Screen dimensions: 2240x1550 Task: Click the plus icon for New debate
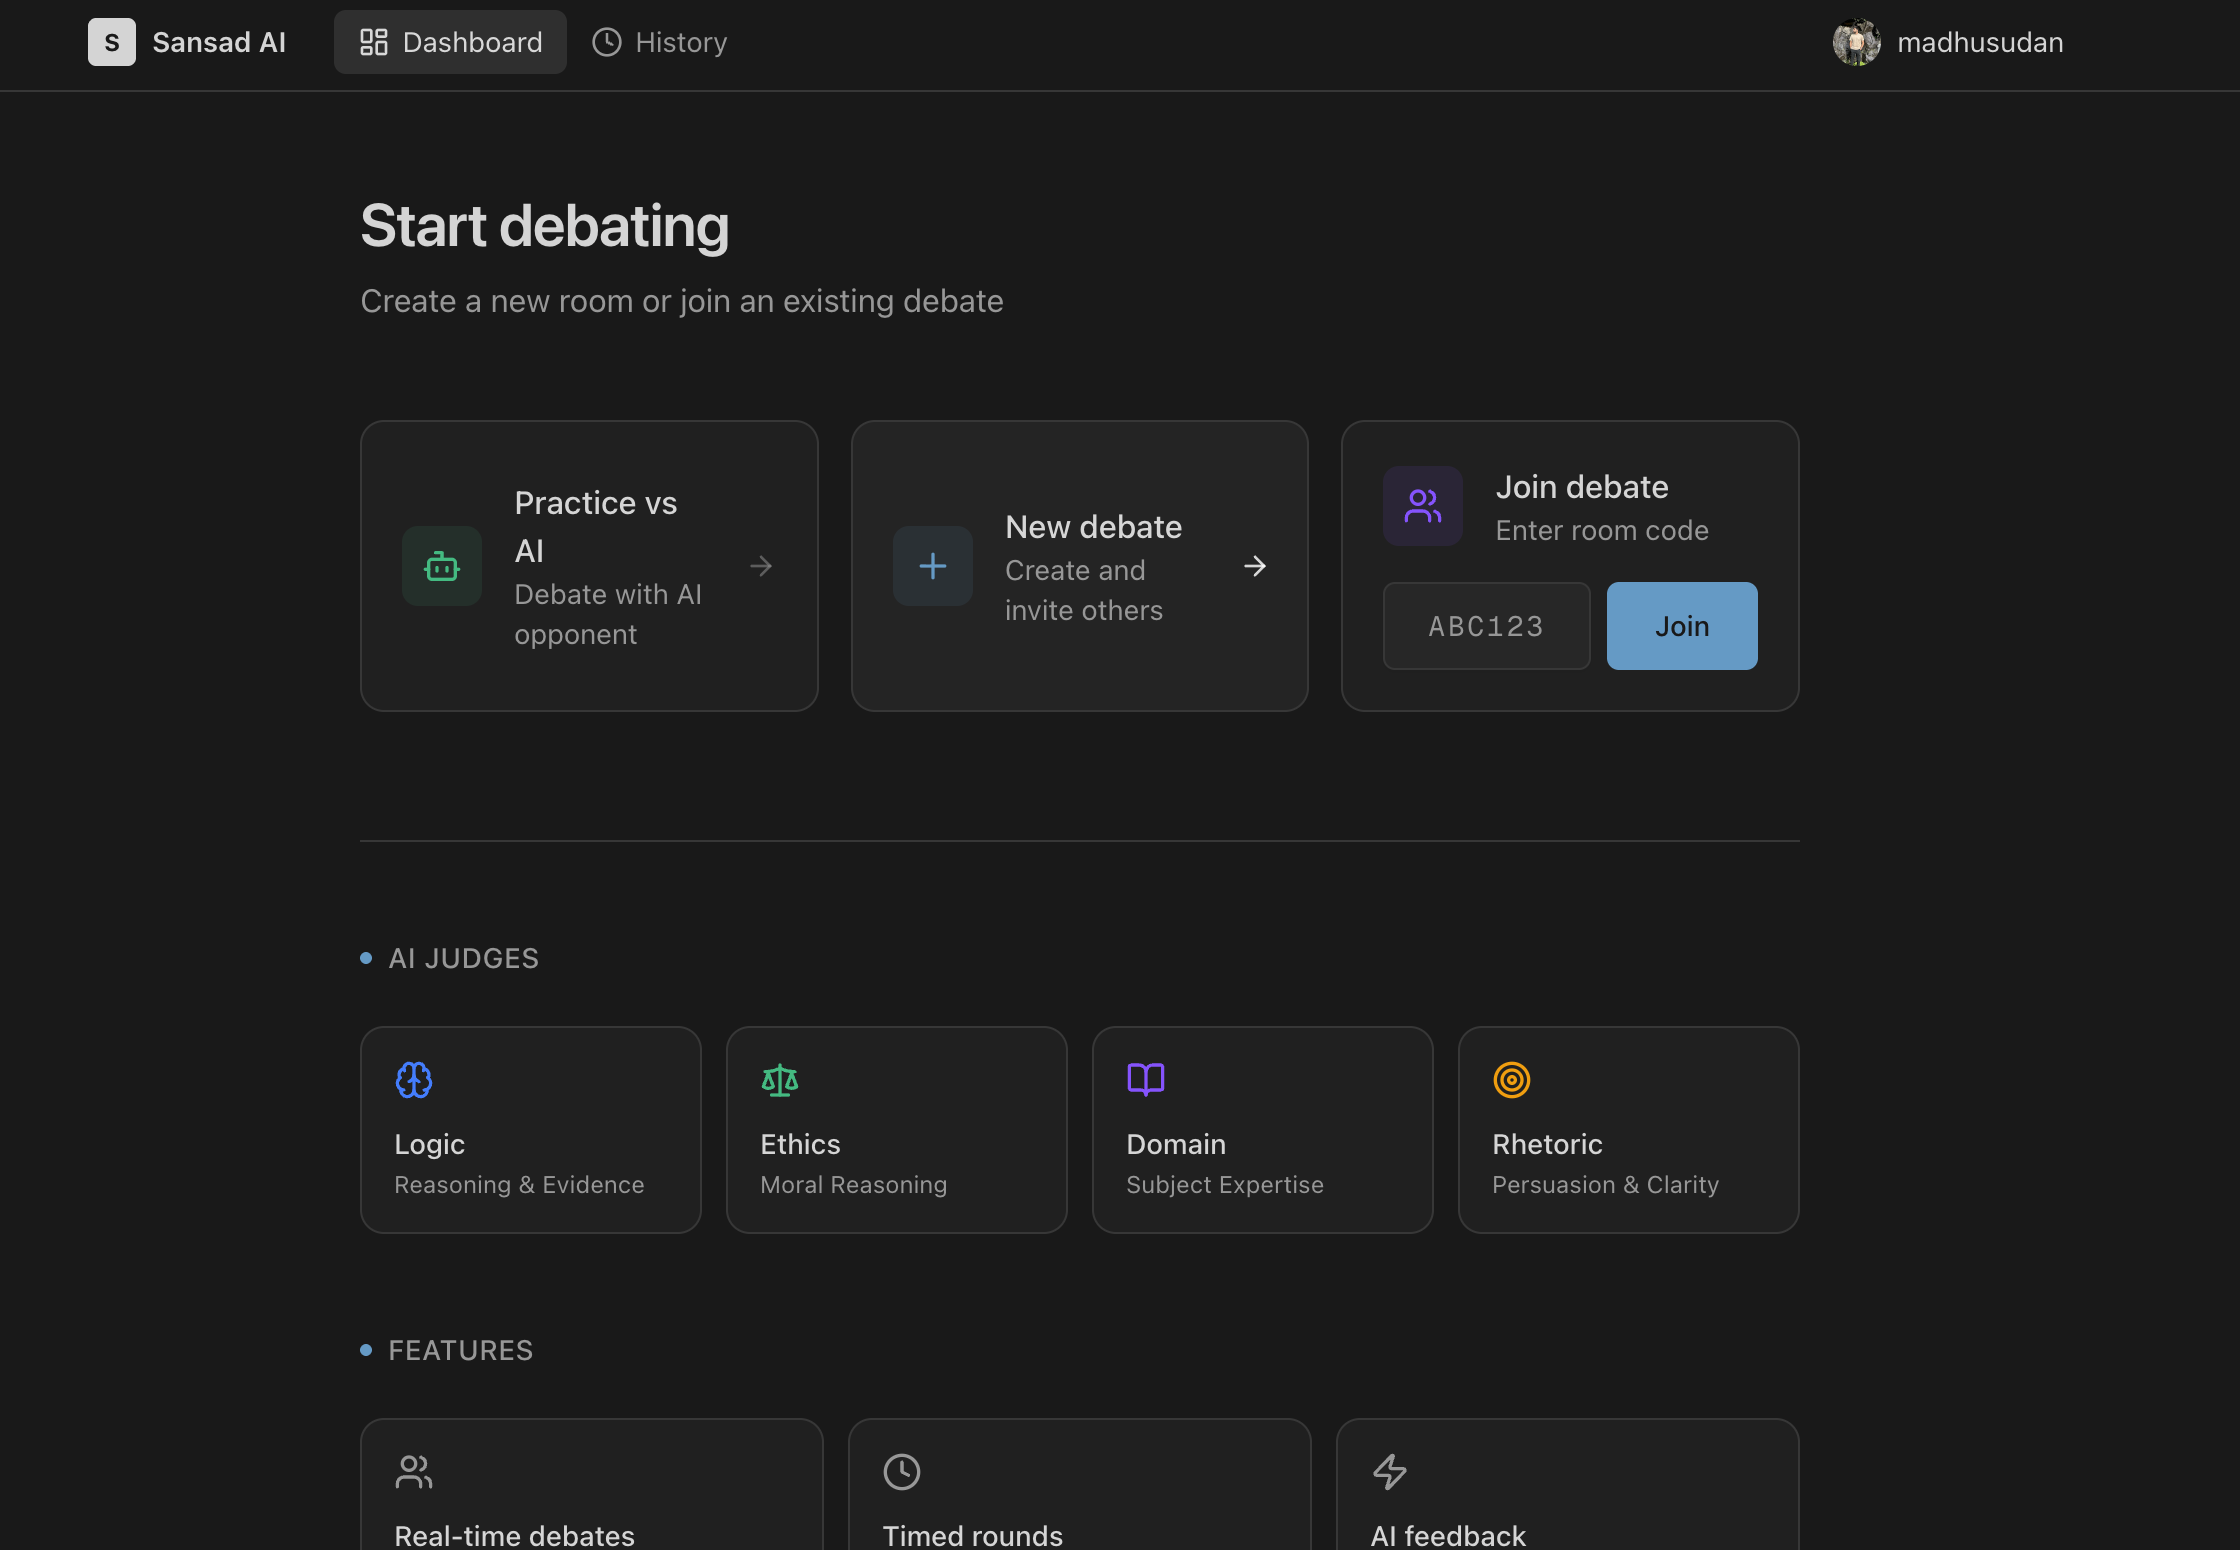932,566
